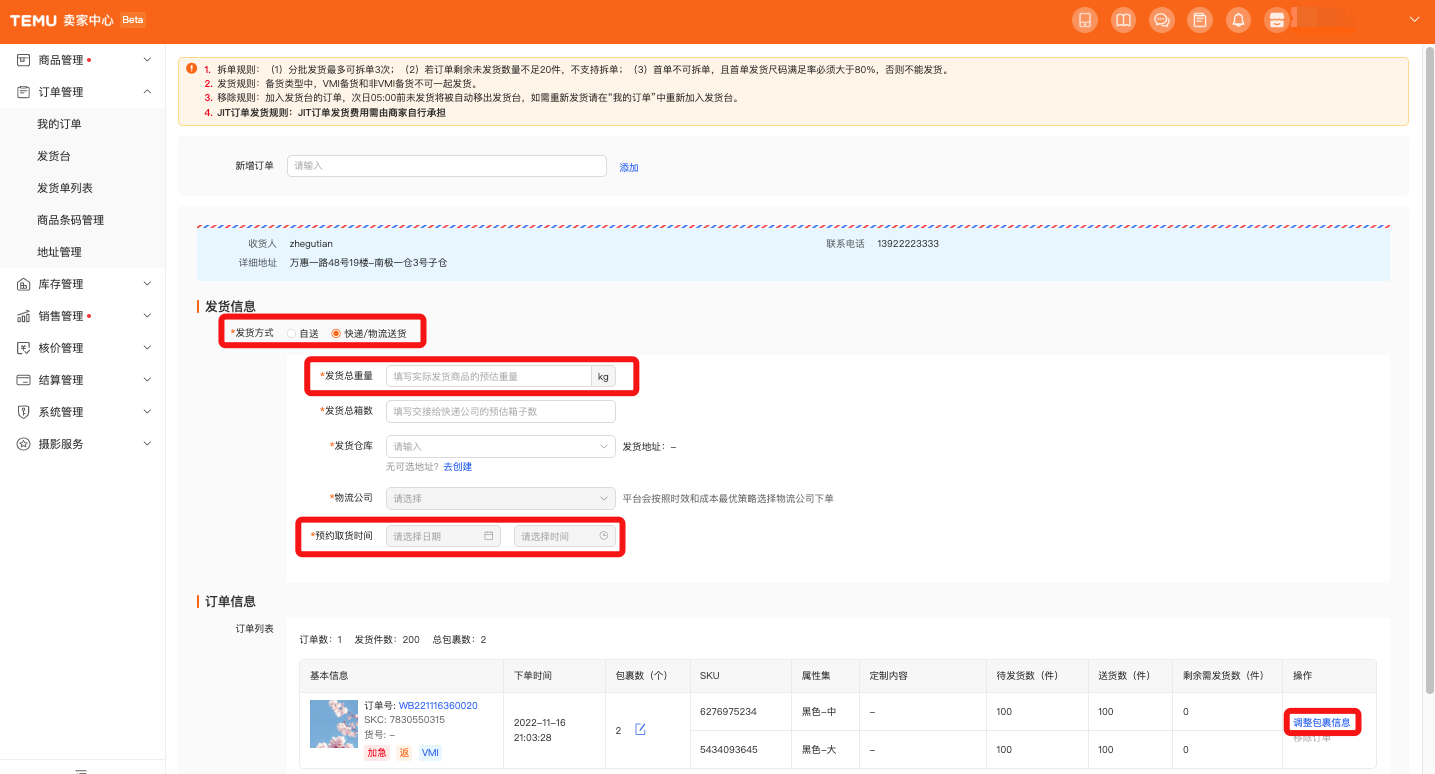This screenshot has width=1435, height=774.
Task: Select the 自送 shipping method radio button
Action: coord(291,333)
